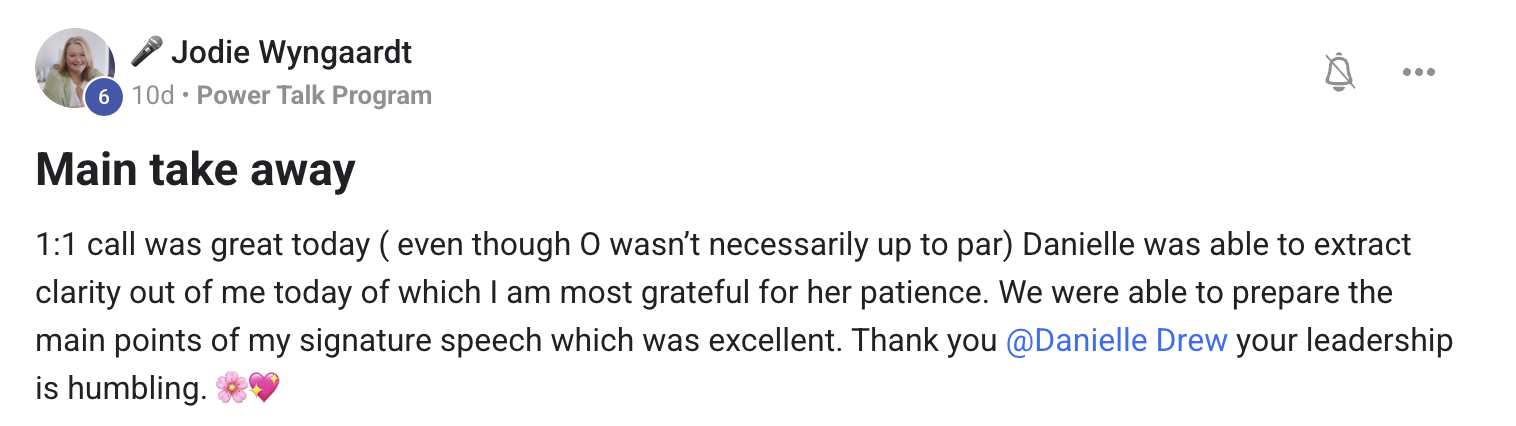This screenshot has height=426, width=1516.
Task: Click the level 6 badge on avatar
Action: tap(104, 97)
